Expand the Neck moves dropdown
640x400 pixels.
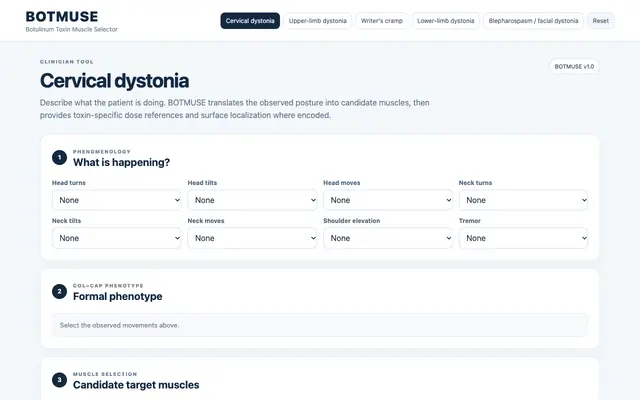pos(252,238)
